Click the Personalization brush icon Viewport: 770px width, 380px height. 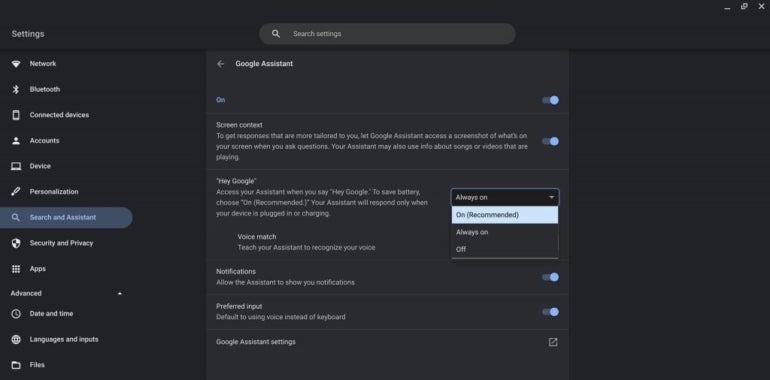[x=16, y=192]
